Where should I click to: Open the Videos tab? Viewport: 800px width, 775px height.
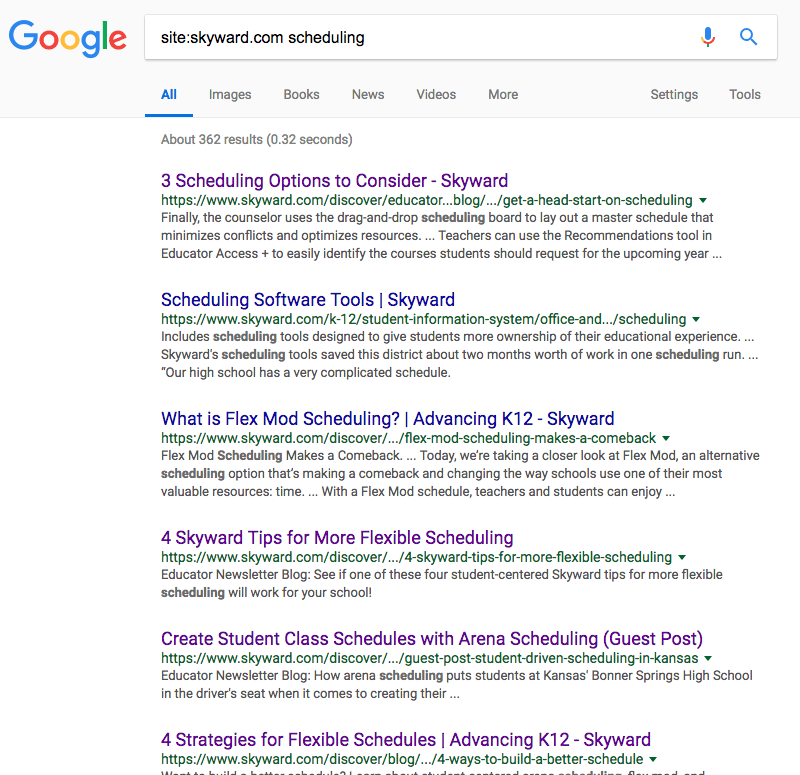[x=436, y=94]
